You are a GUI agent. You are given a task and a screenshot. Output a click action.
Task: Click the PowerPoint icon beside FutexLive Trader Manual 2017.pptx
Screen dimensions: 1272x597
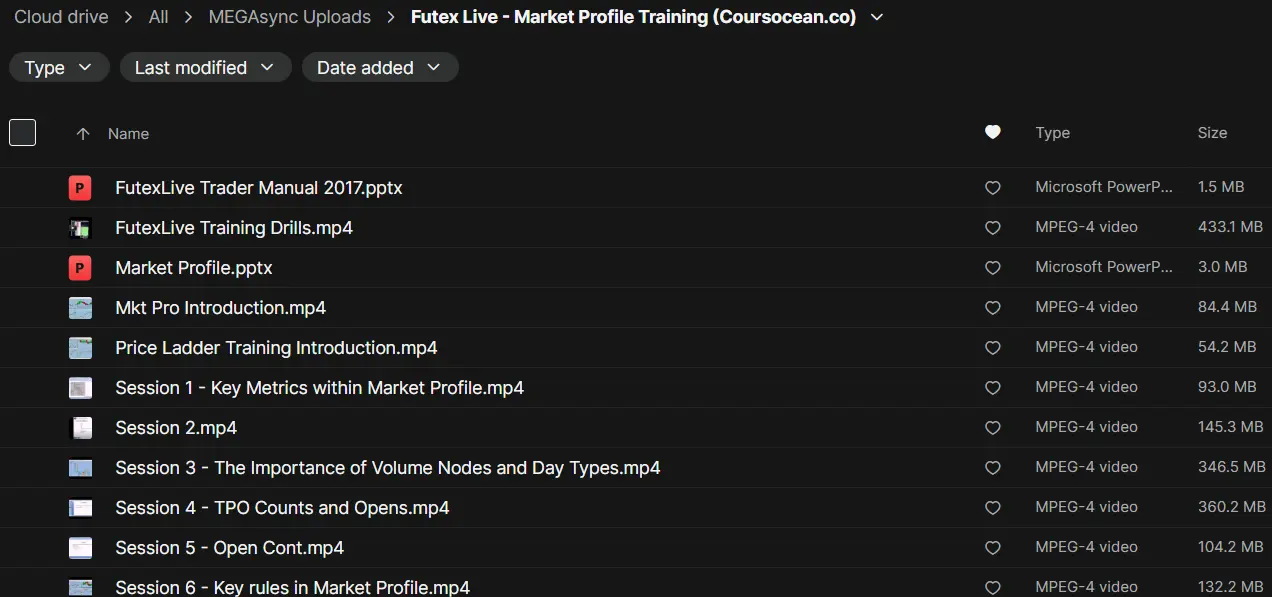tap(80, 187)
